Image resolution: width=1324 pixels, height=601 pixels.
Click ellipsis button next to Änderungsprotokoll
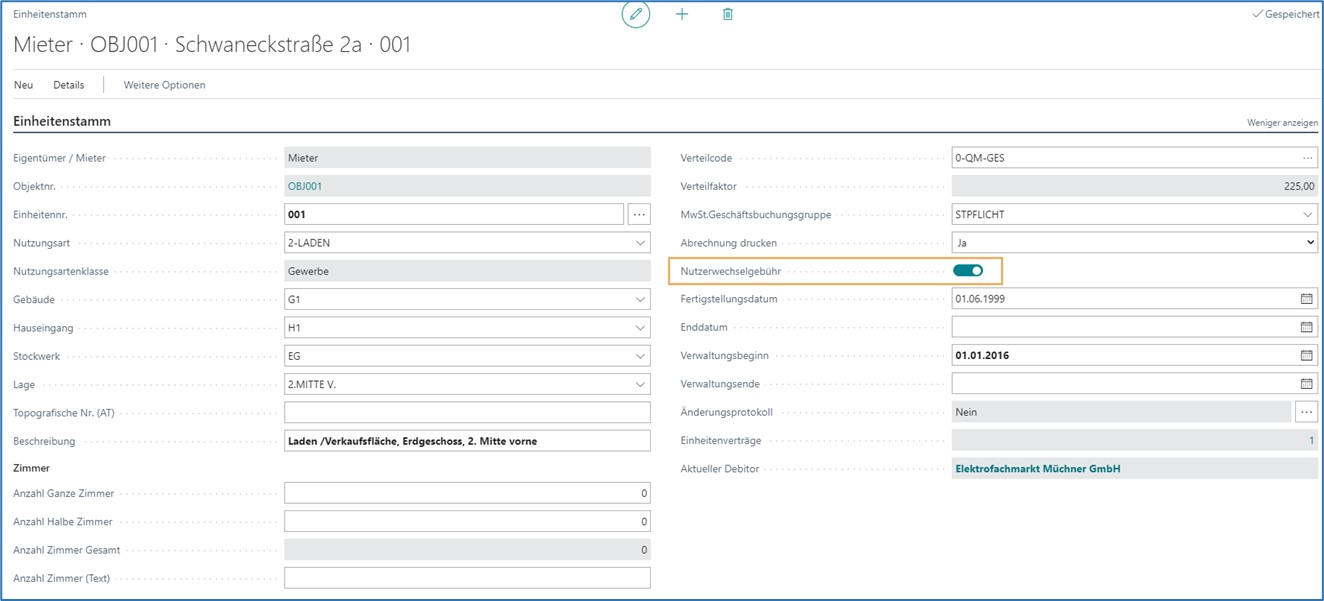click(x=1306, y=412)
